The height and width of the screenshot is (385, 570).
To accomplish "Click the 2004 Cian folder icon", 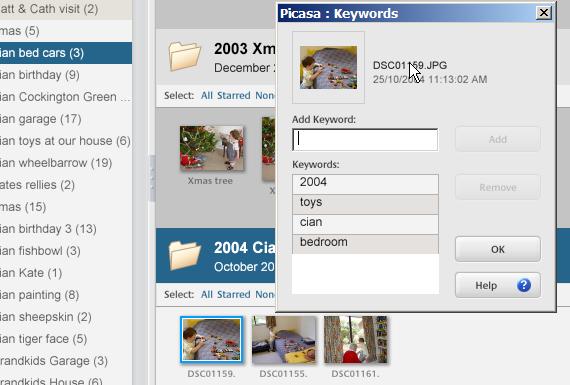I will 185,256.
